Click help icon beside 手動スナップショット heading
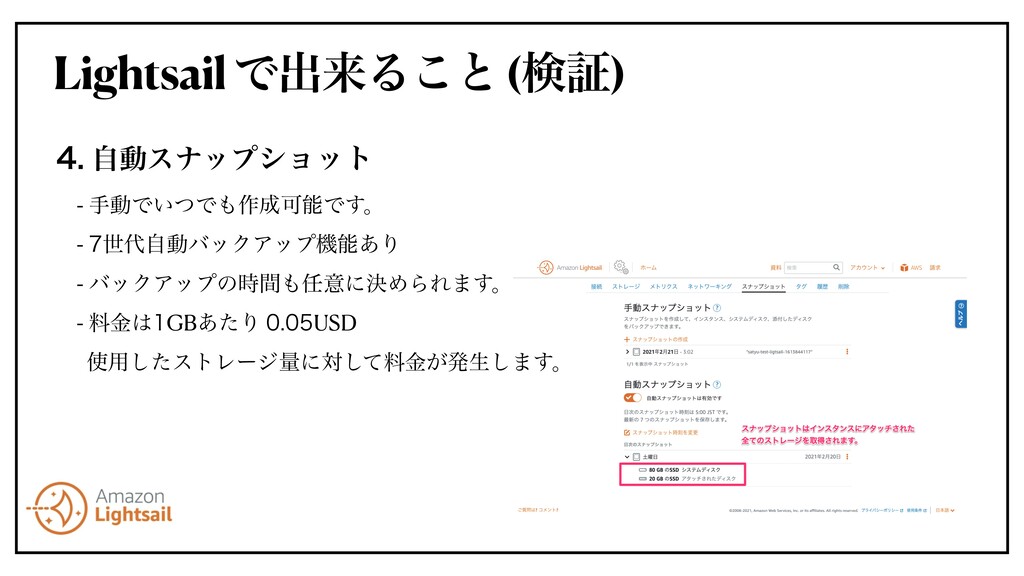The image size is (1024, 576). pos(717,308)
